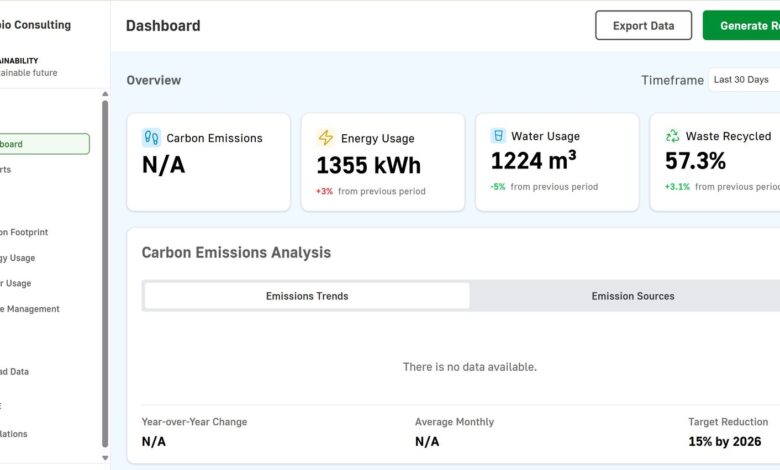Open Waste Management from the sidebar
Screen dimensions: 780x470
(30, 309)
